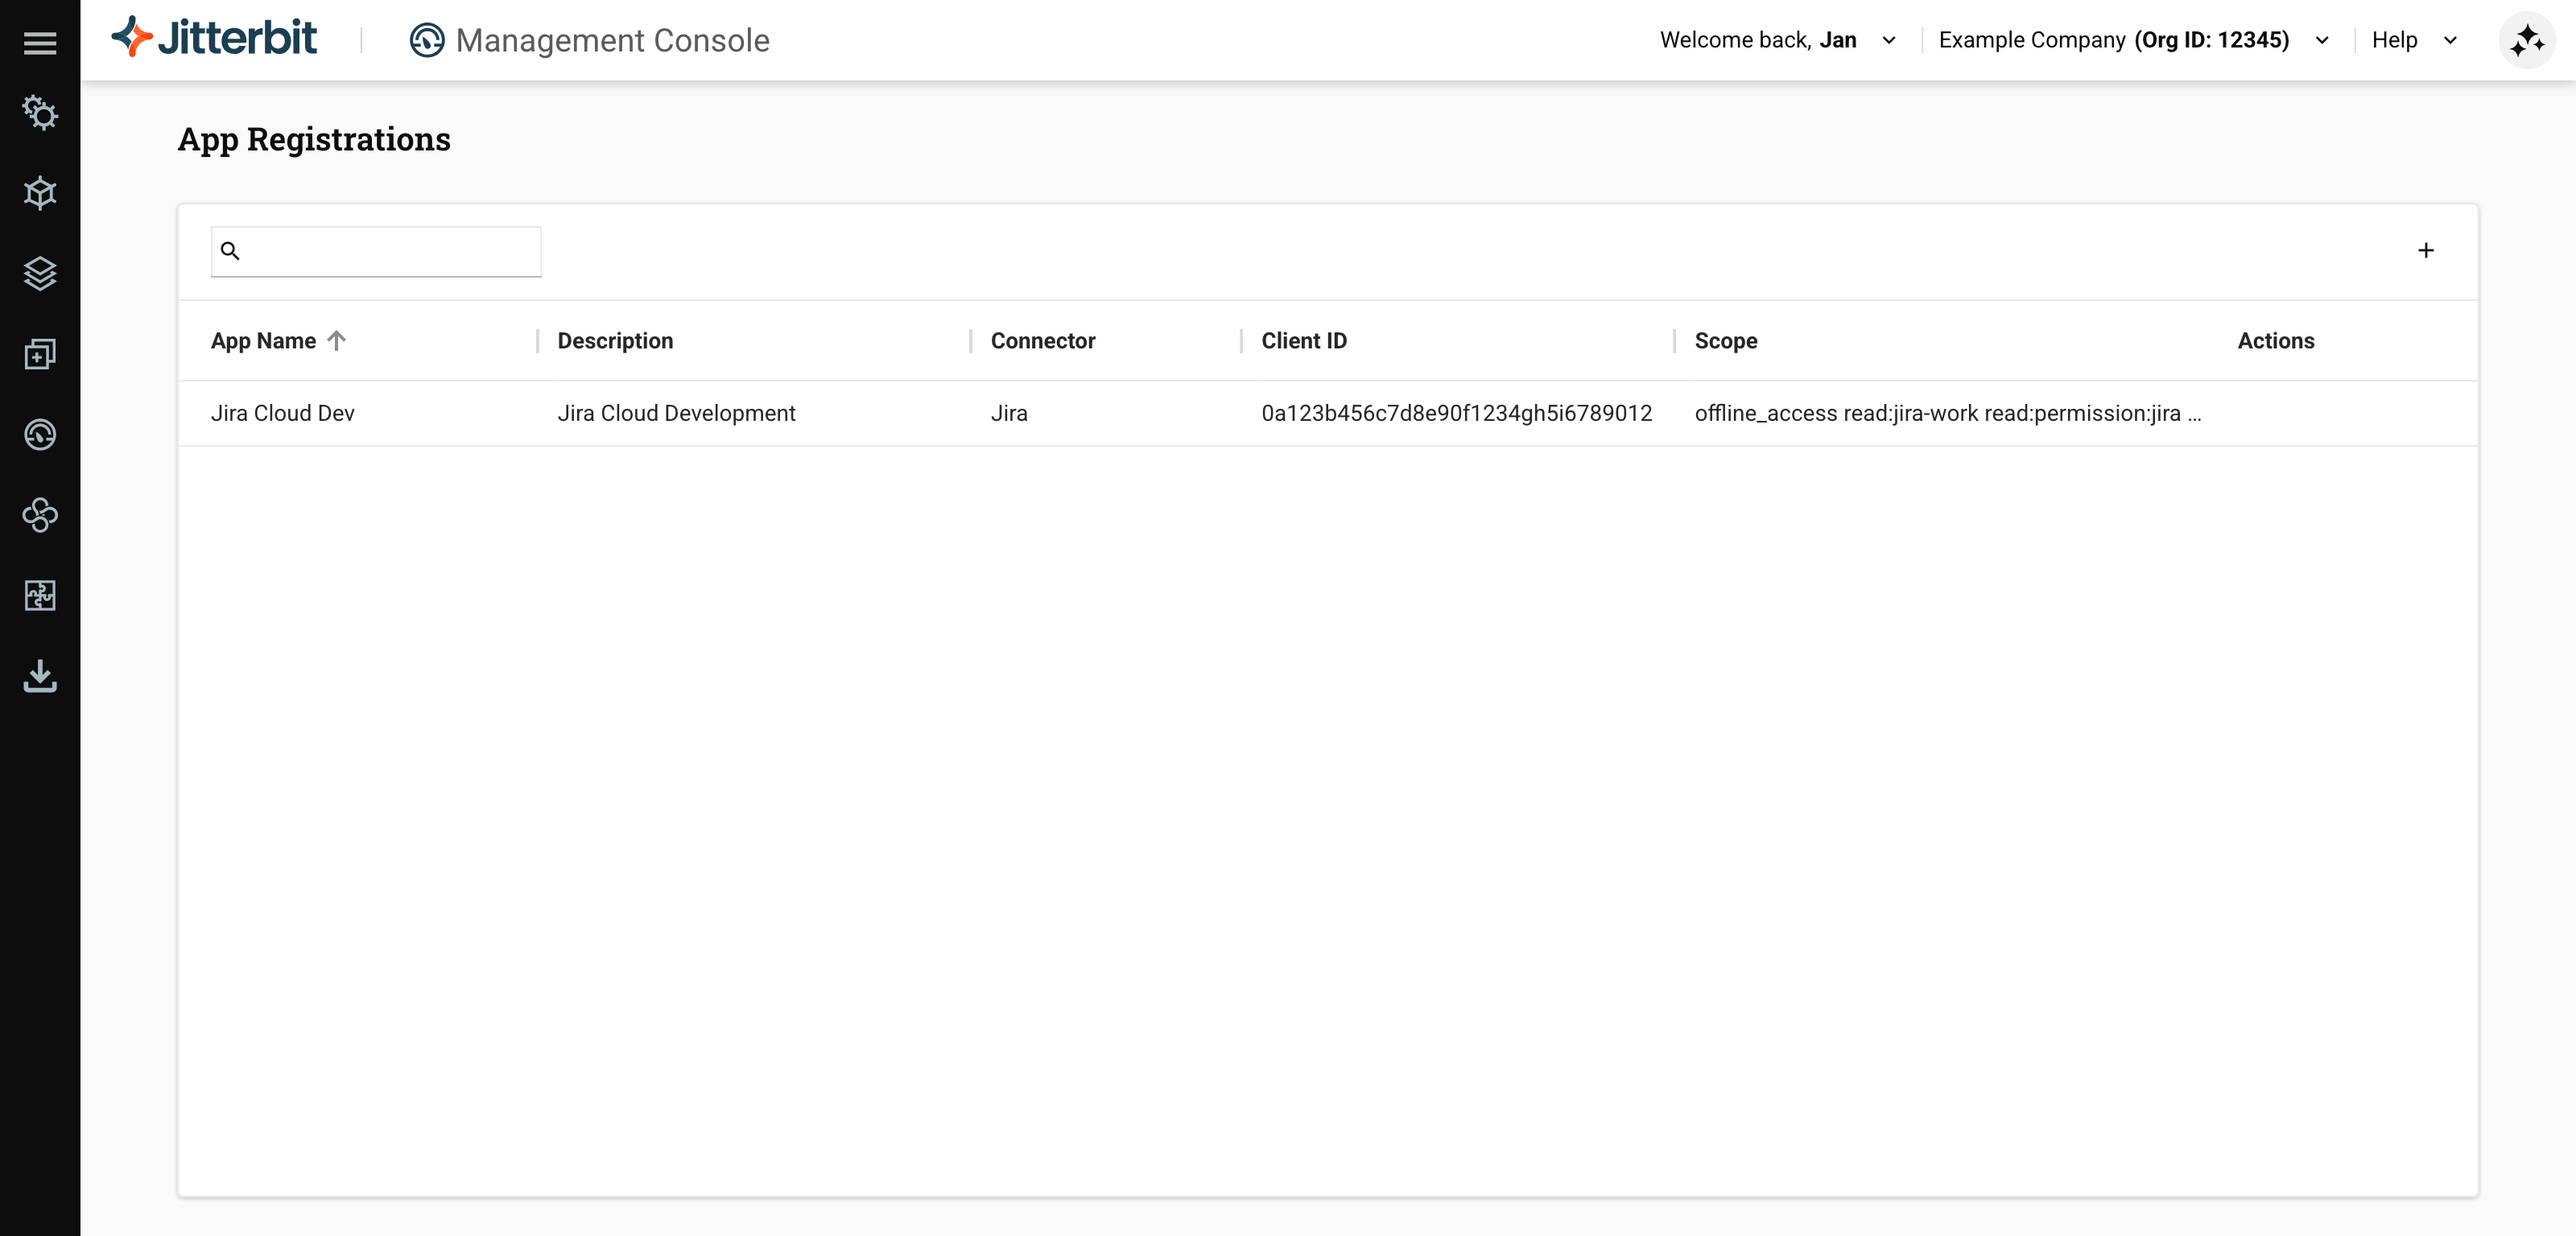Click the Scope column header
This screenshot has height=1236, width=2576.
pyautogui.click(x=1725, y=341)
